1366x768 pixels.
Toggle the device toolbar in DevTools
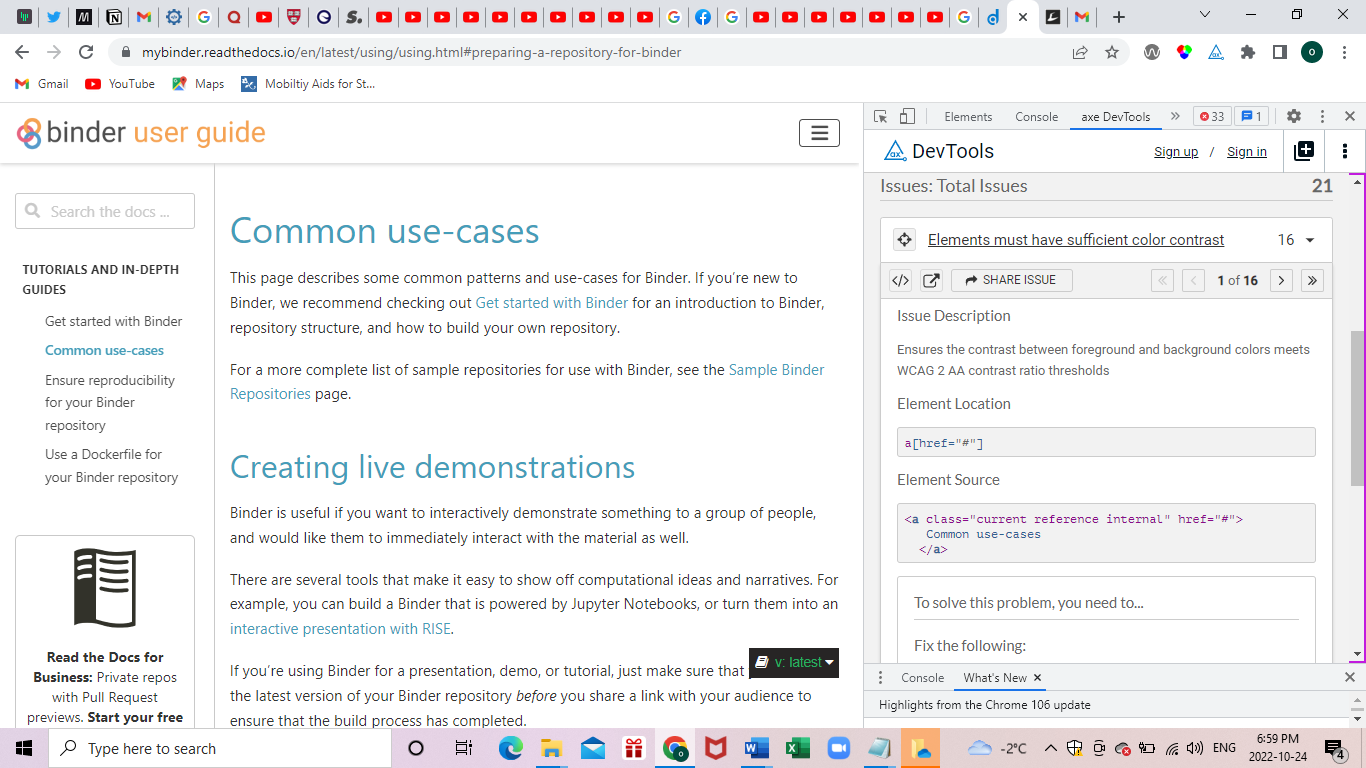[906, 116]
